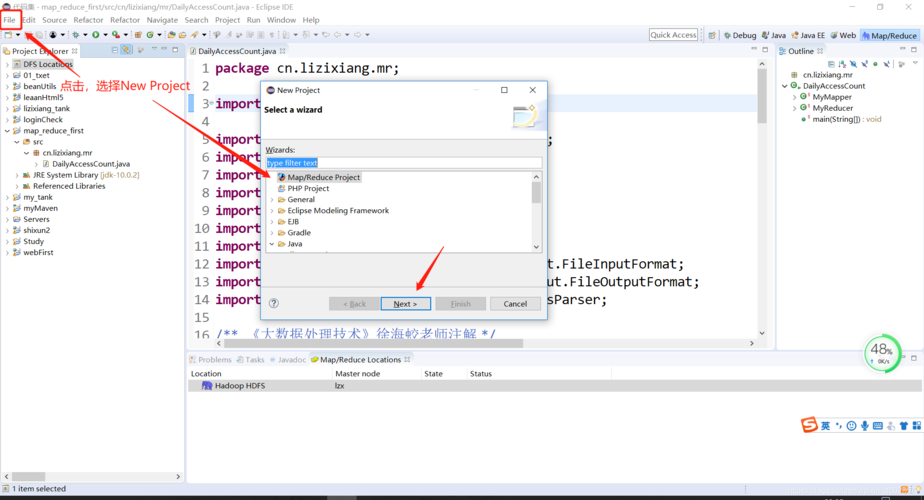Screen dimensions: 924x500
Task: Maximize the Outline view
Action: tap(914, 50)
